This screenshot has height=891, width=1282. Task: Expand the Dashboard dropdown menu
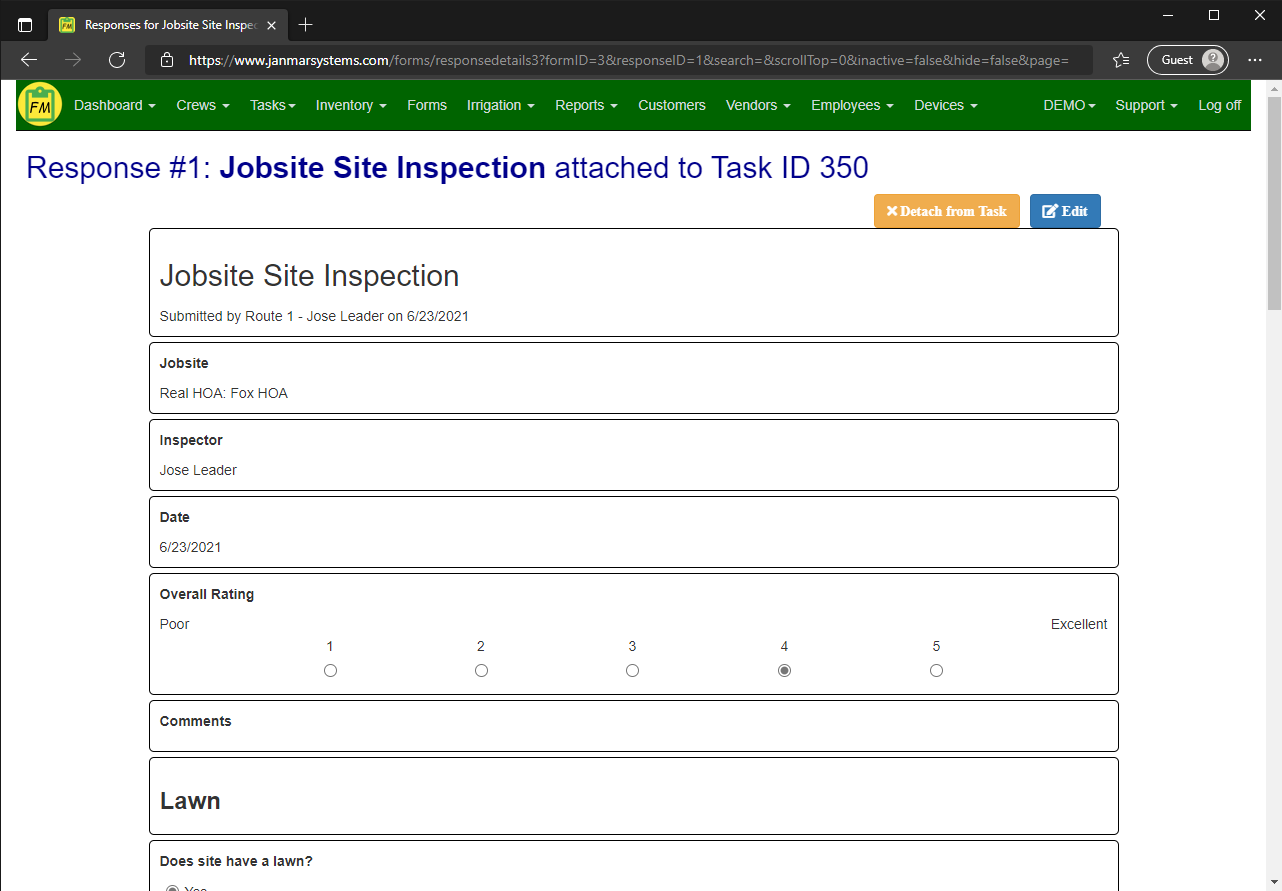pyautogui.click(x=115, y=105)
